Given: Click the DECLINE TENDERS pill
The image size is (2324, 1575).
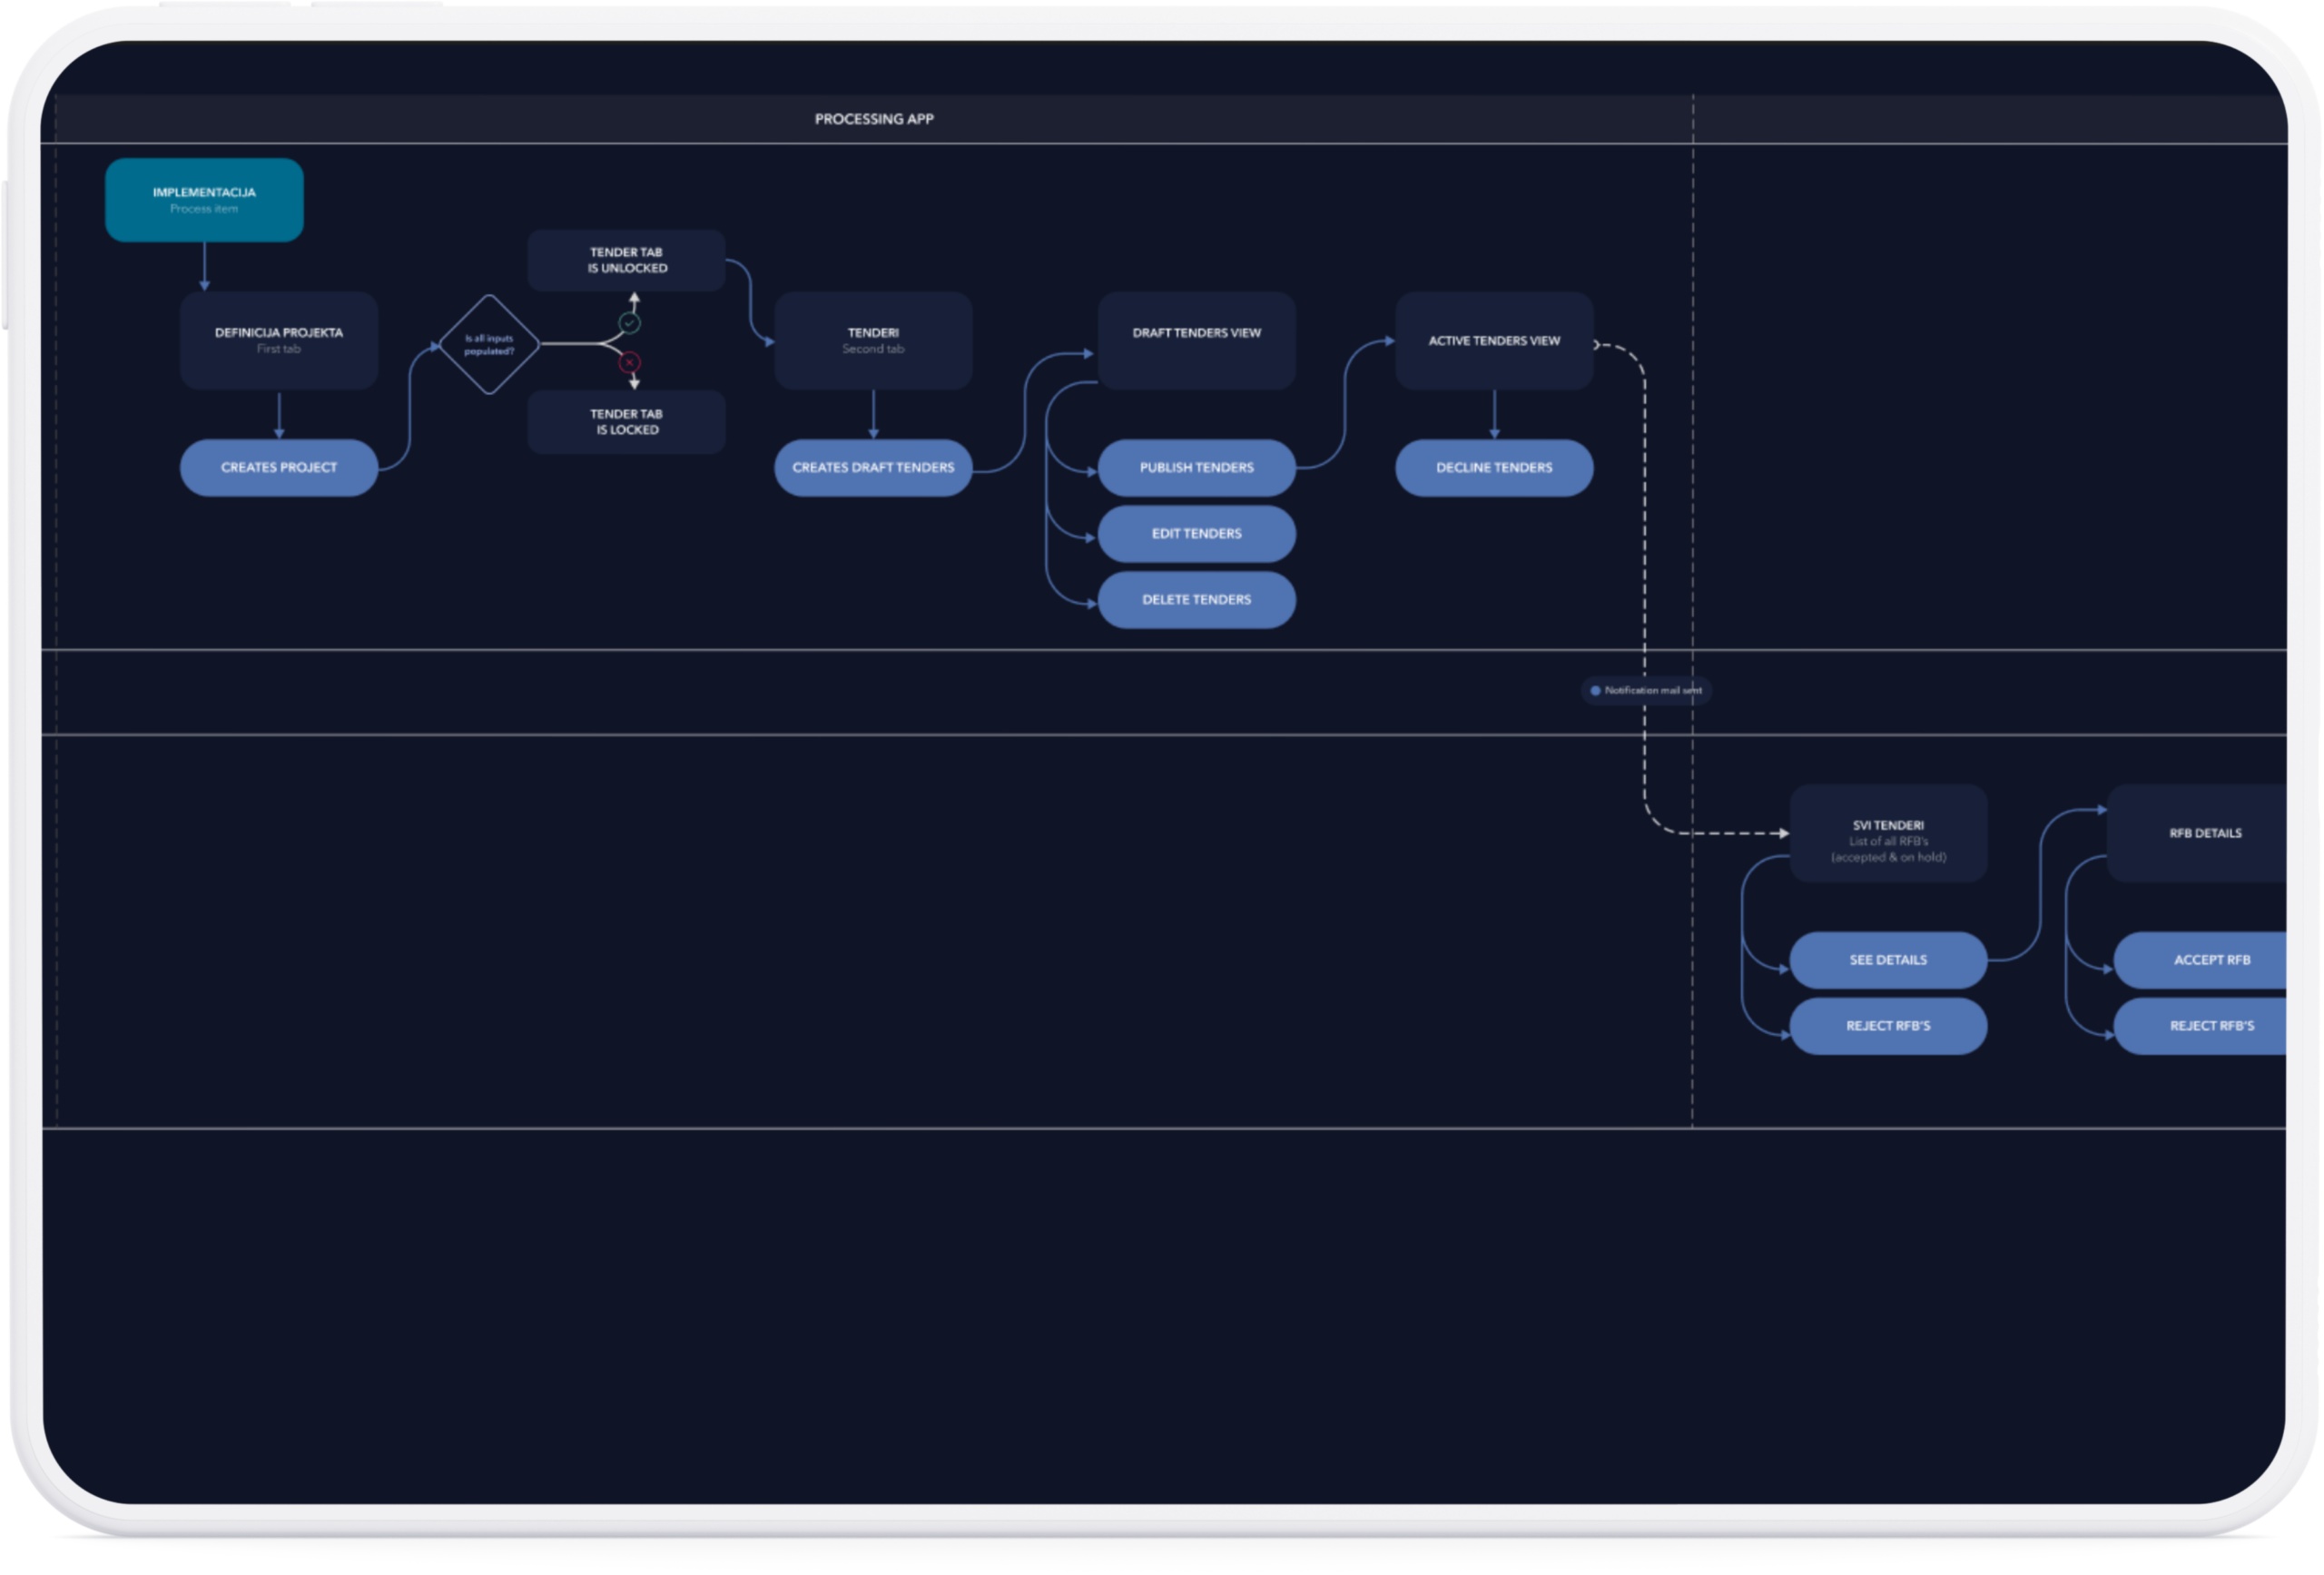Looking at the screenshot, I should (x=1493, y=467).
